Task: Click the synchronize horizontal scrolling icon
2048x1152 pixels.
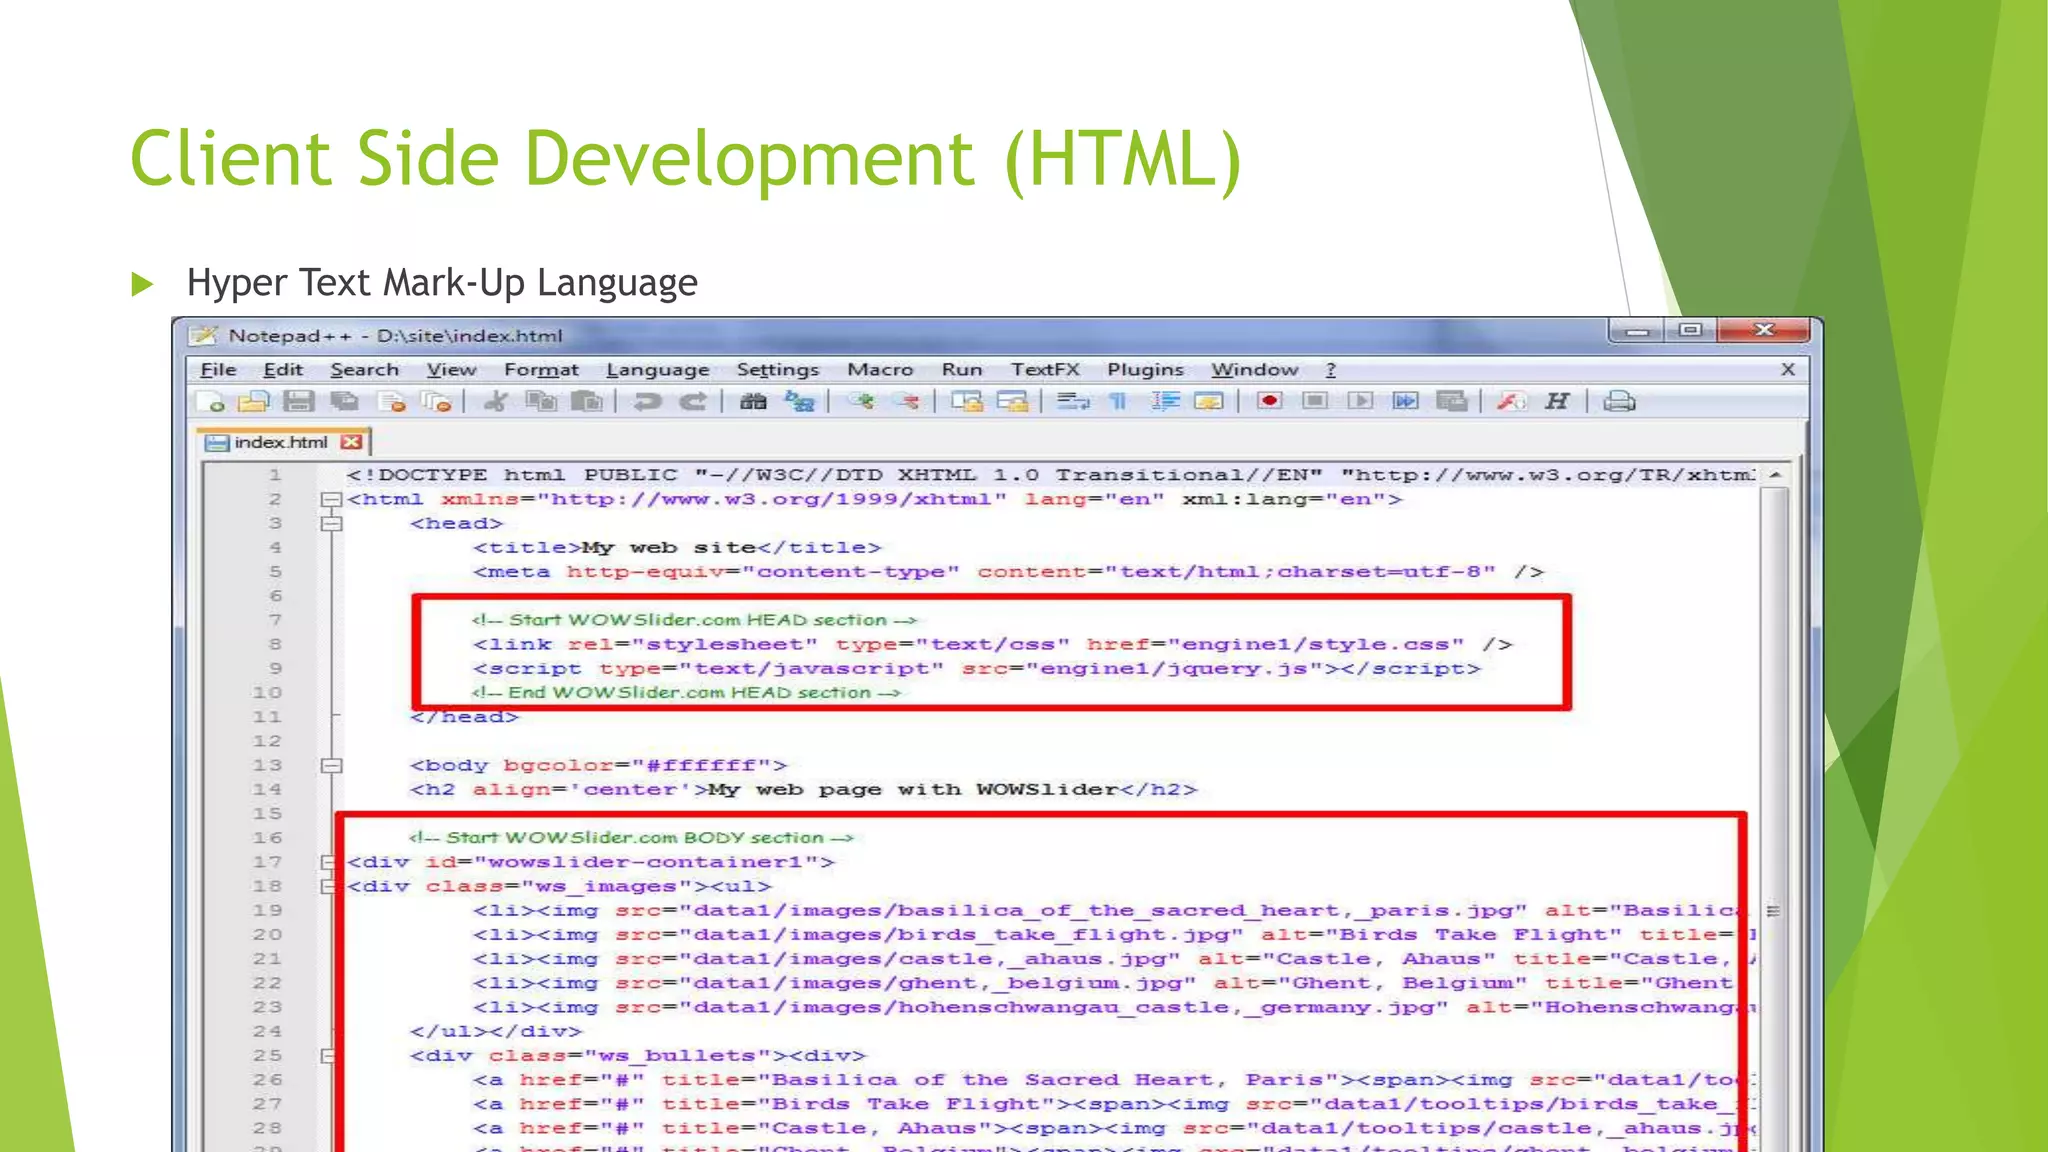Action: click(1012, 402)
